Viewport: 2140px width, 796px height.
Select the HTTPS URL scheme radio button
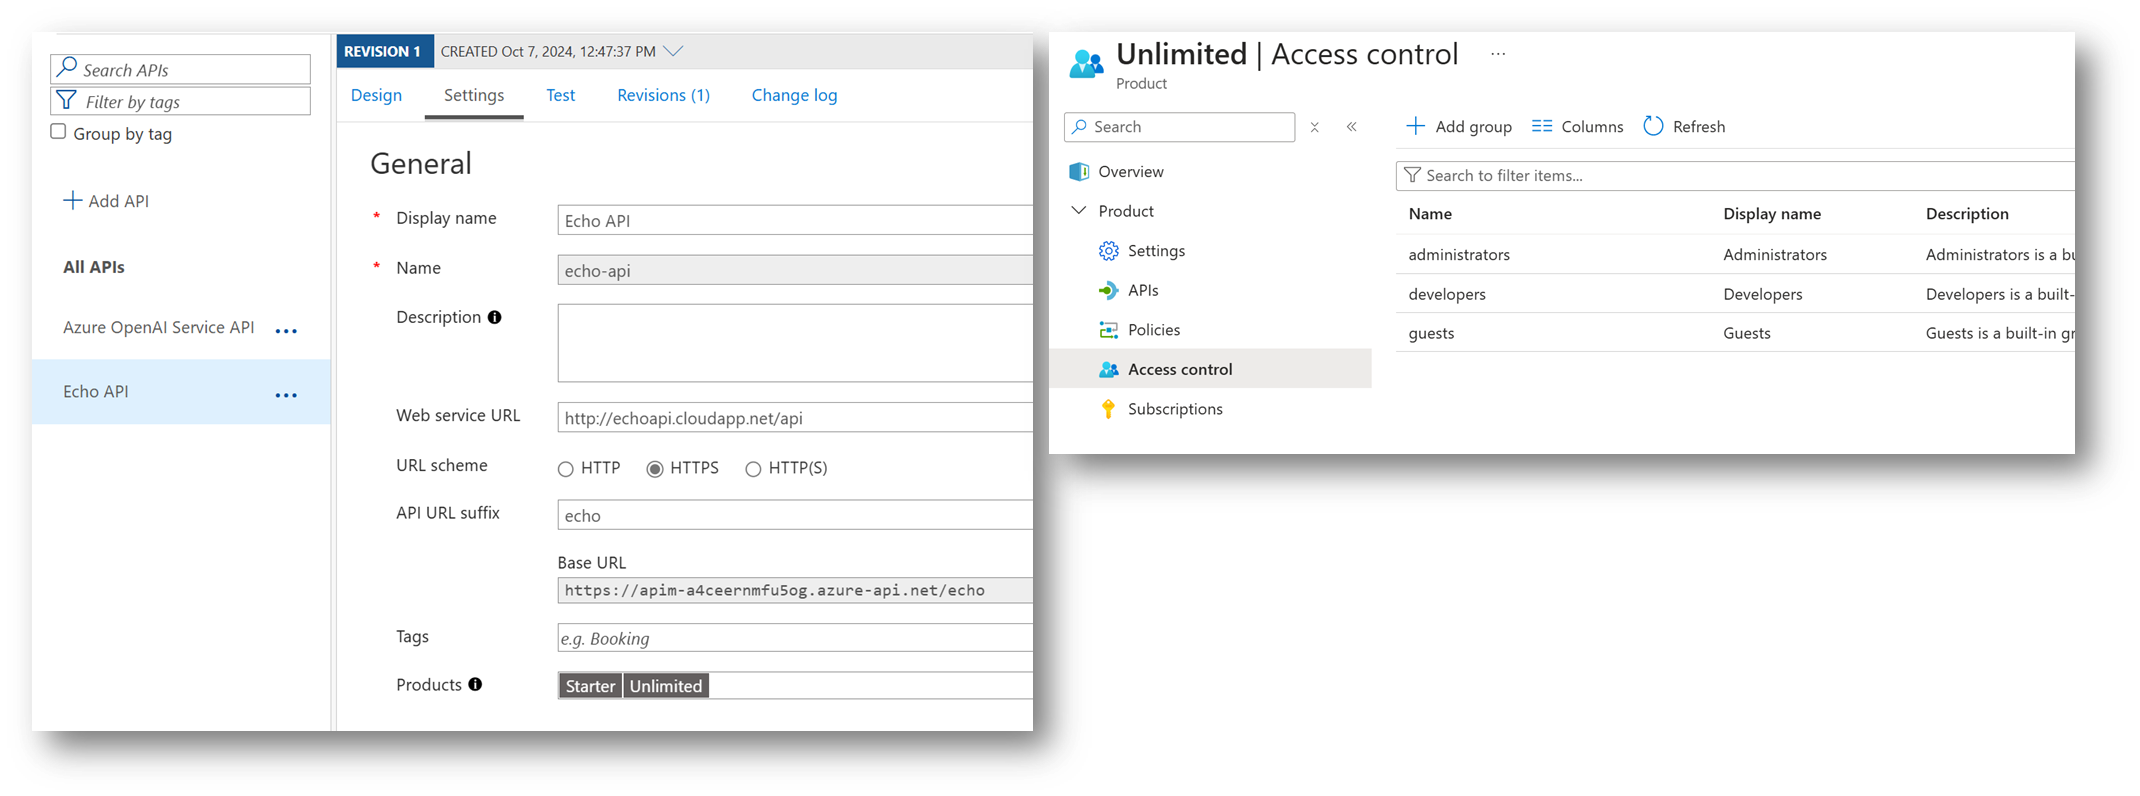[x=655, y=469]
